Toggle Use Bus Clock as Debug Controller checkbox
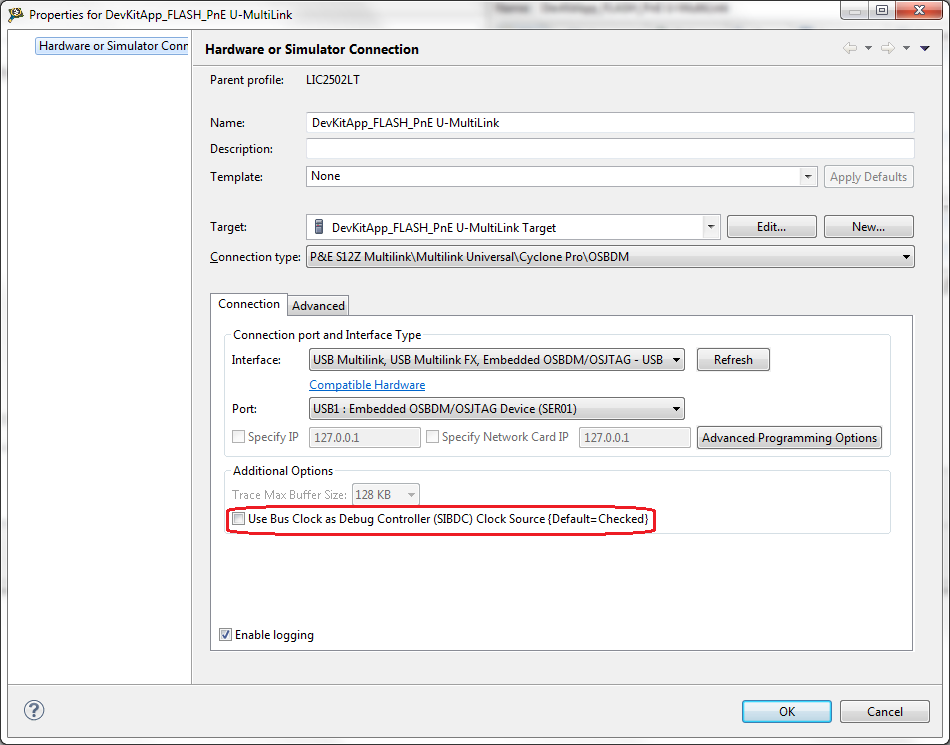Screen dimensions: 950x745 pos(239,518)
